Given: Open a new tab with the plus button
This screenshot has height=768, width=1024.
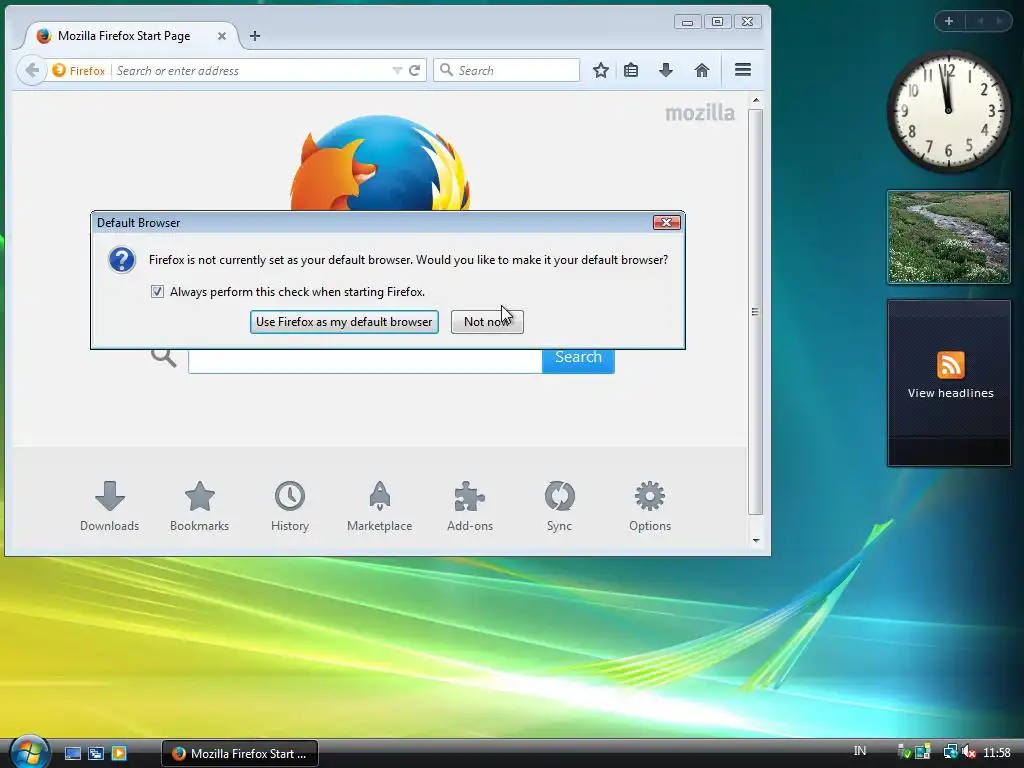Looking at the screenshot, I should pos(255,36).
